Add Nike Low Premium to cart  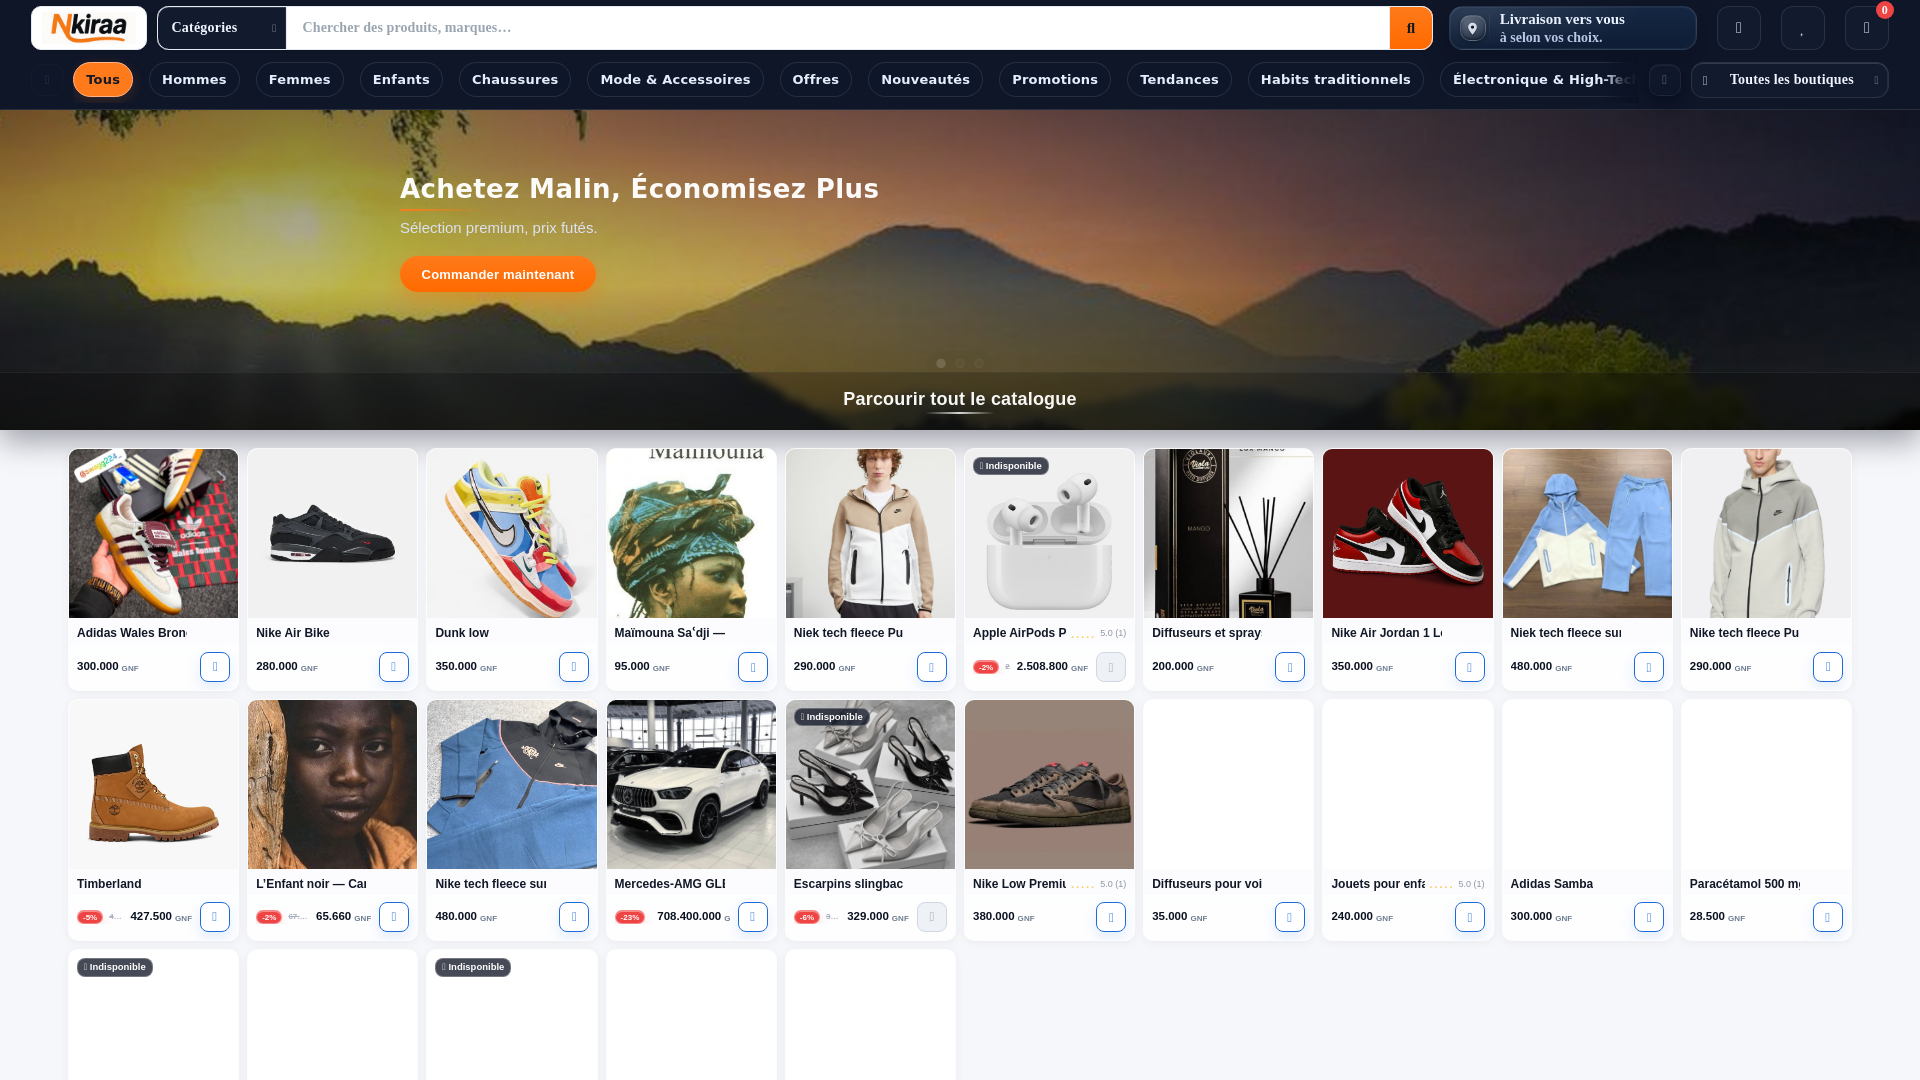pos(1111,917)
